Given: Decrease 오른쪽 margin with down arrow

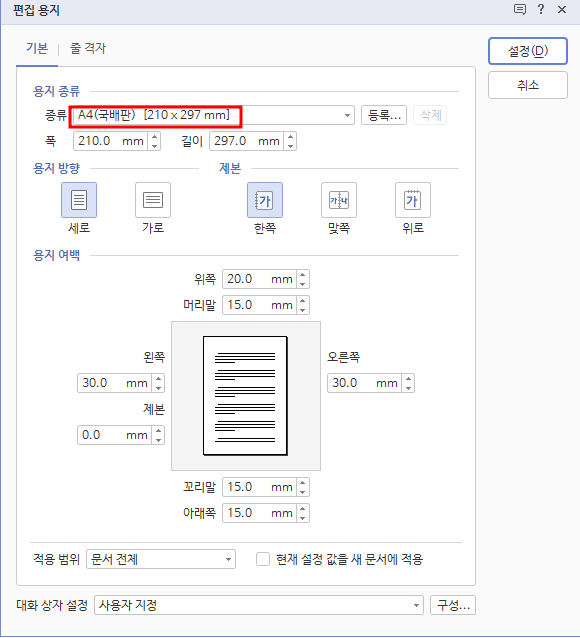Looking at the screenshot, I should tap(408, 387).
